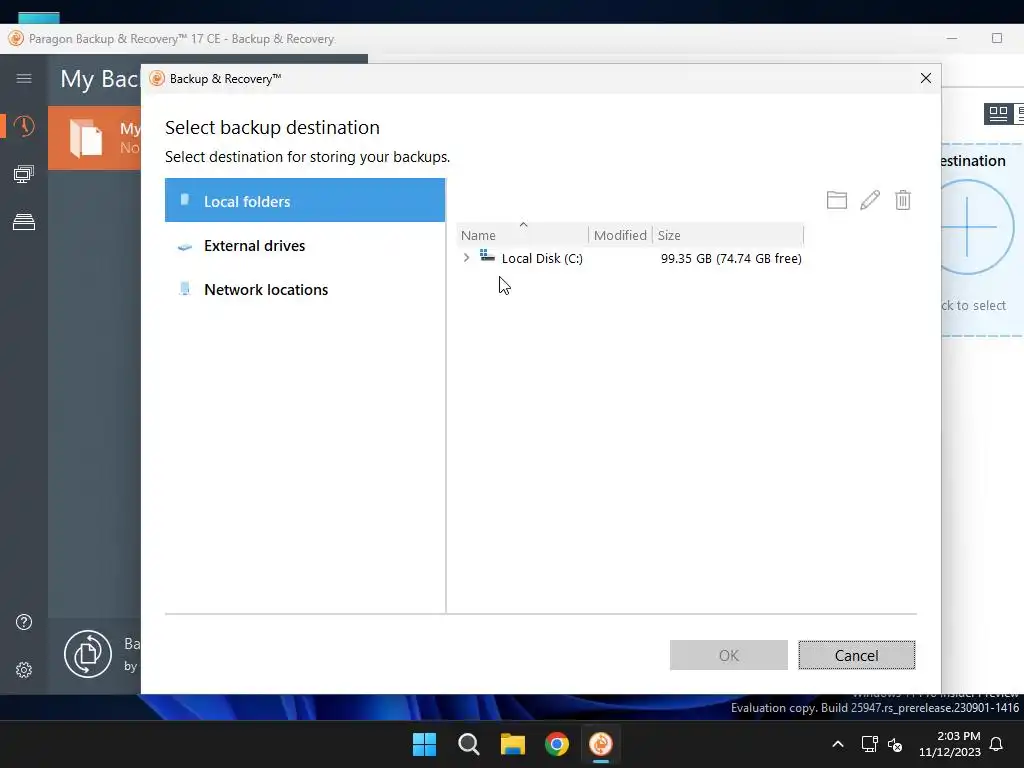
Task: Open the notification bell in the taskbar
Action: click(996, 744)
